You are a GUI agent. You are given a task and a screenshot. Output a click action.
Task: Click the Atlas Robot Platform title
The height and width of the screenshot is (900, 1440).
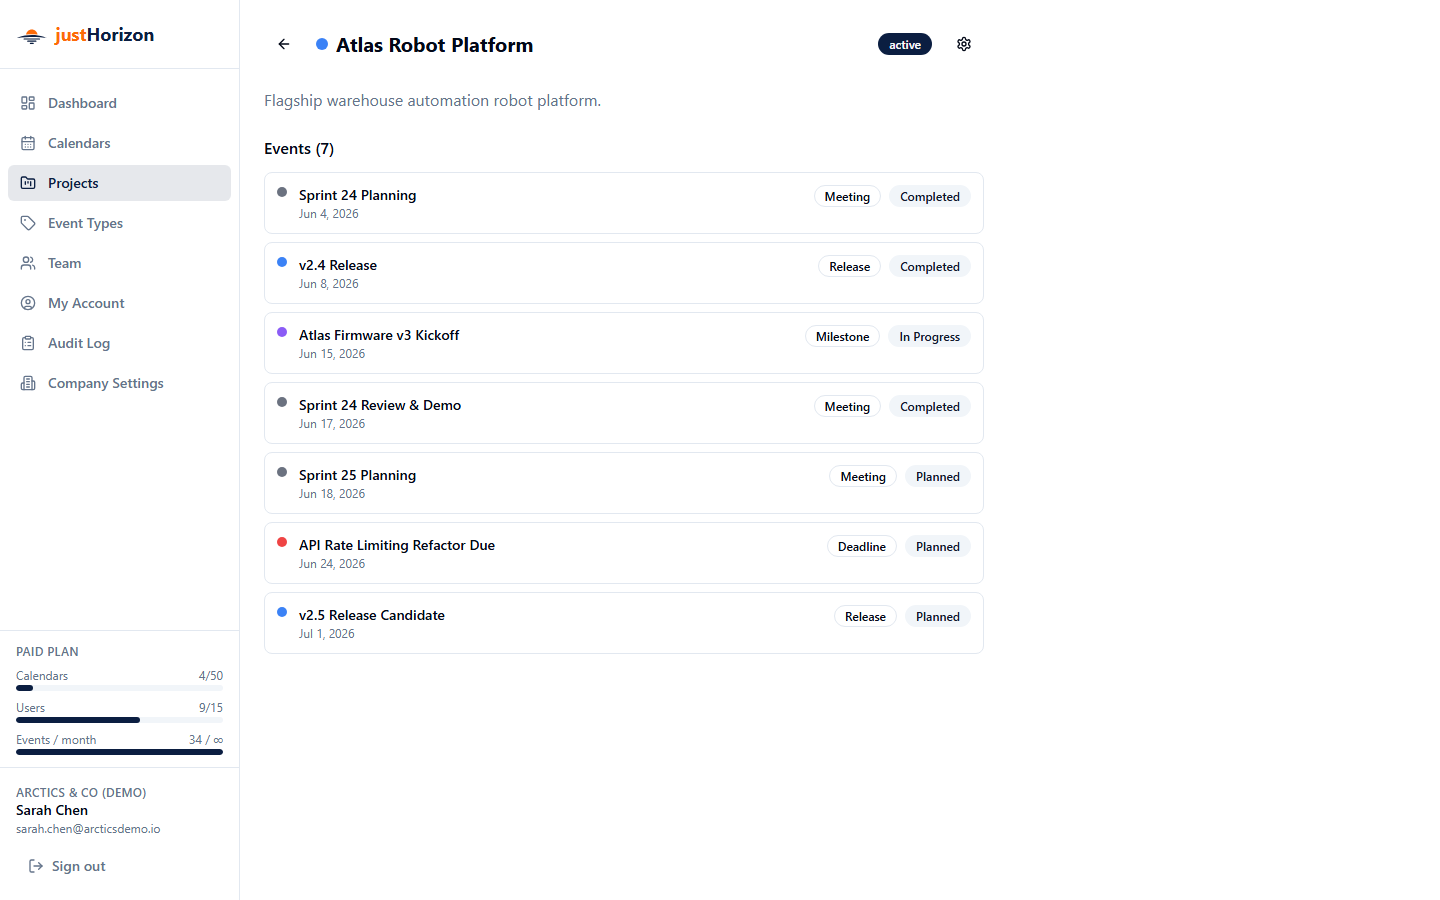coord(434,45)
